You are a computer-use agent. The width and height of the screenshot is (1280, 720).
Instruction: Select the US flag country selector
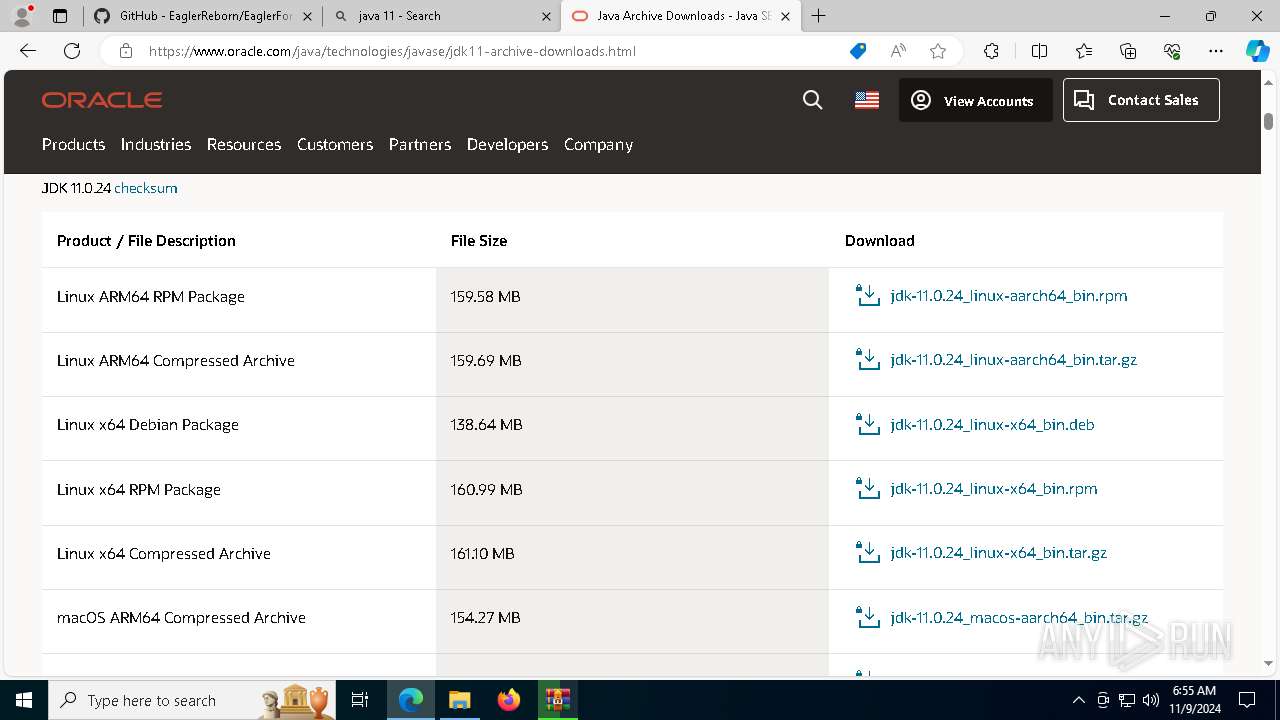(x=867, y=100)
